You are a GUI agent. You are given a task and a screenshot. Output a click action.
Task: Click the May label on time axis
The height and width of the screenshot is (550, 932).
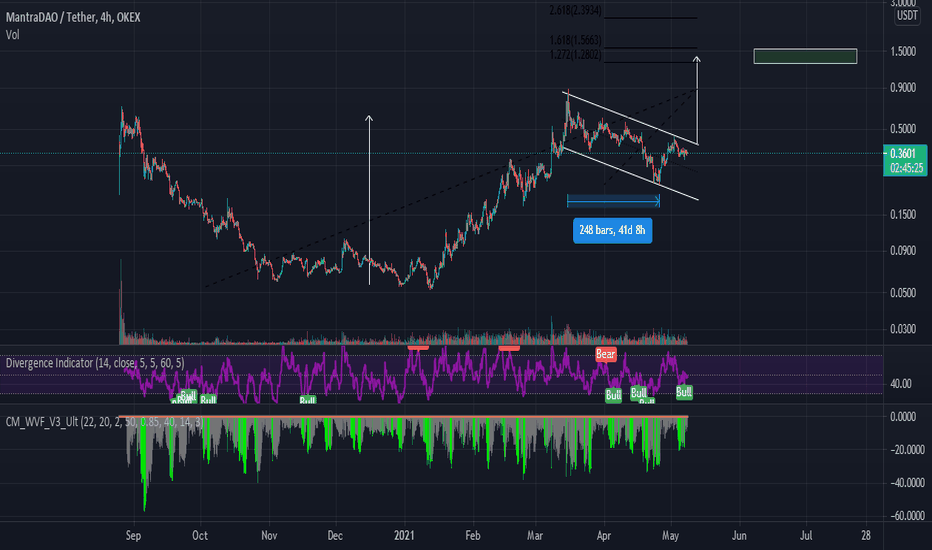pyautogui.click(x=670, y=536)
